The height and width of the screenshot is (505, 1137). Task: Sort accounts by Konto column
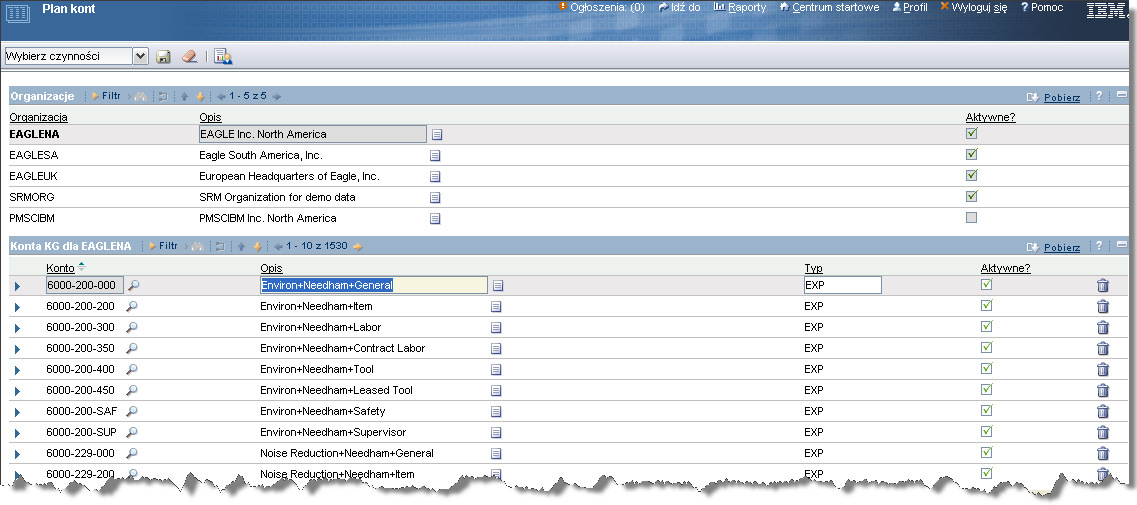[60, 268]
